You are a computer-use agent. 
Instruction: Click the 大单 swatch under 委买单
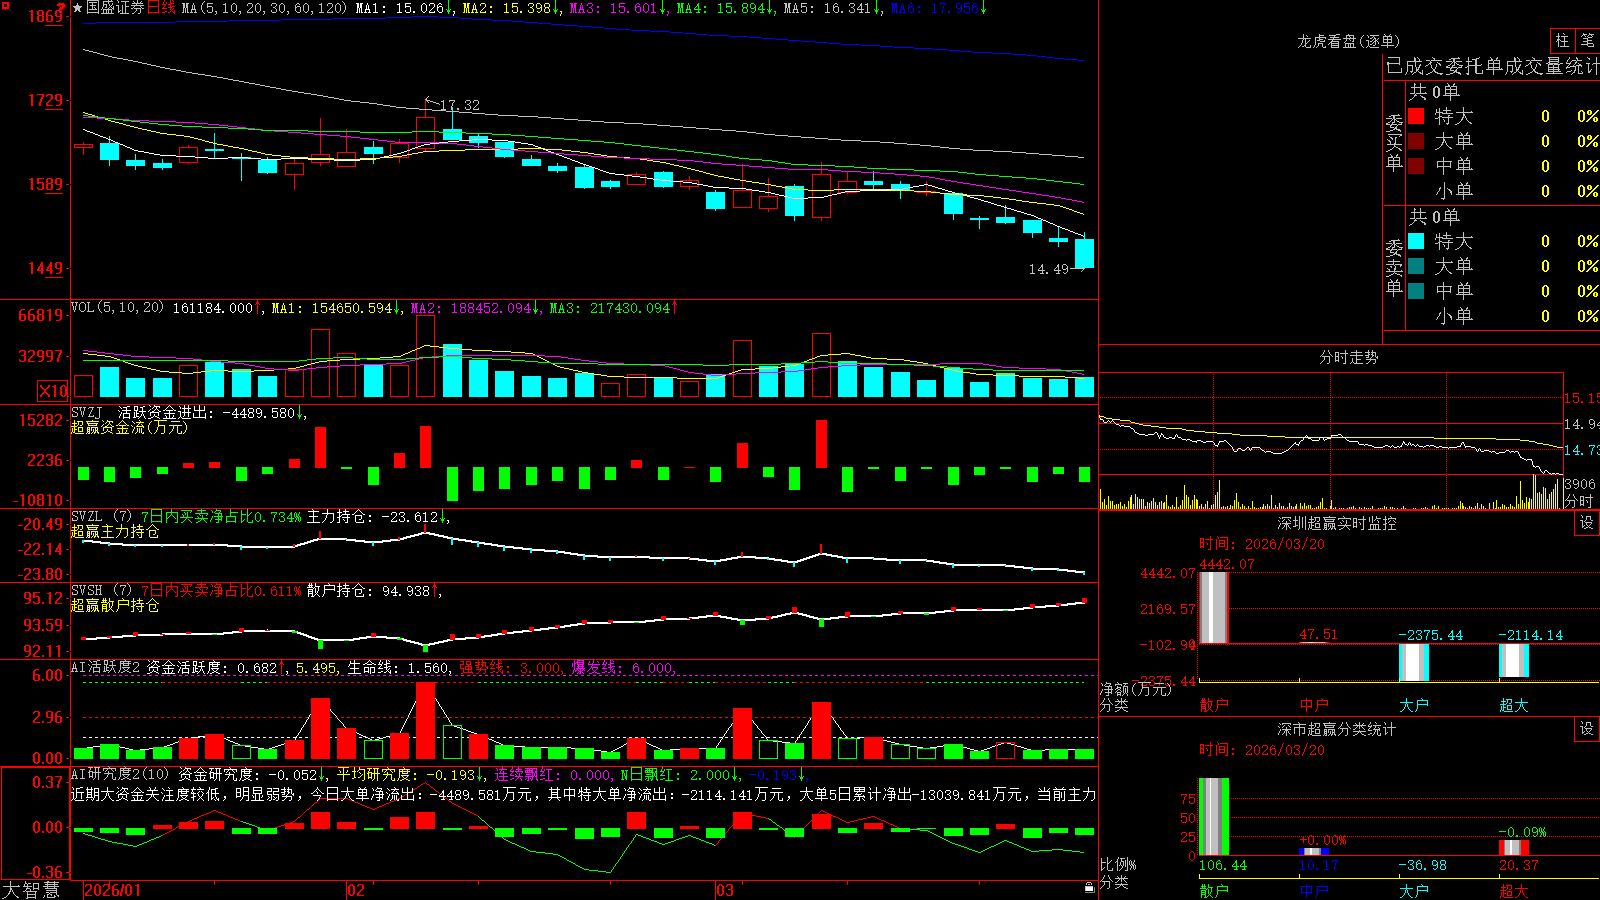tap(1416, 141)
